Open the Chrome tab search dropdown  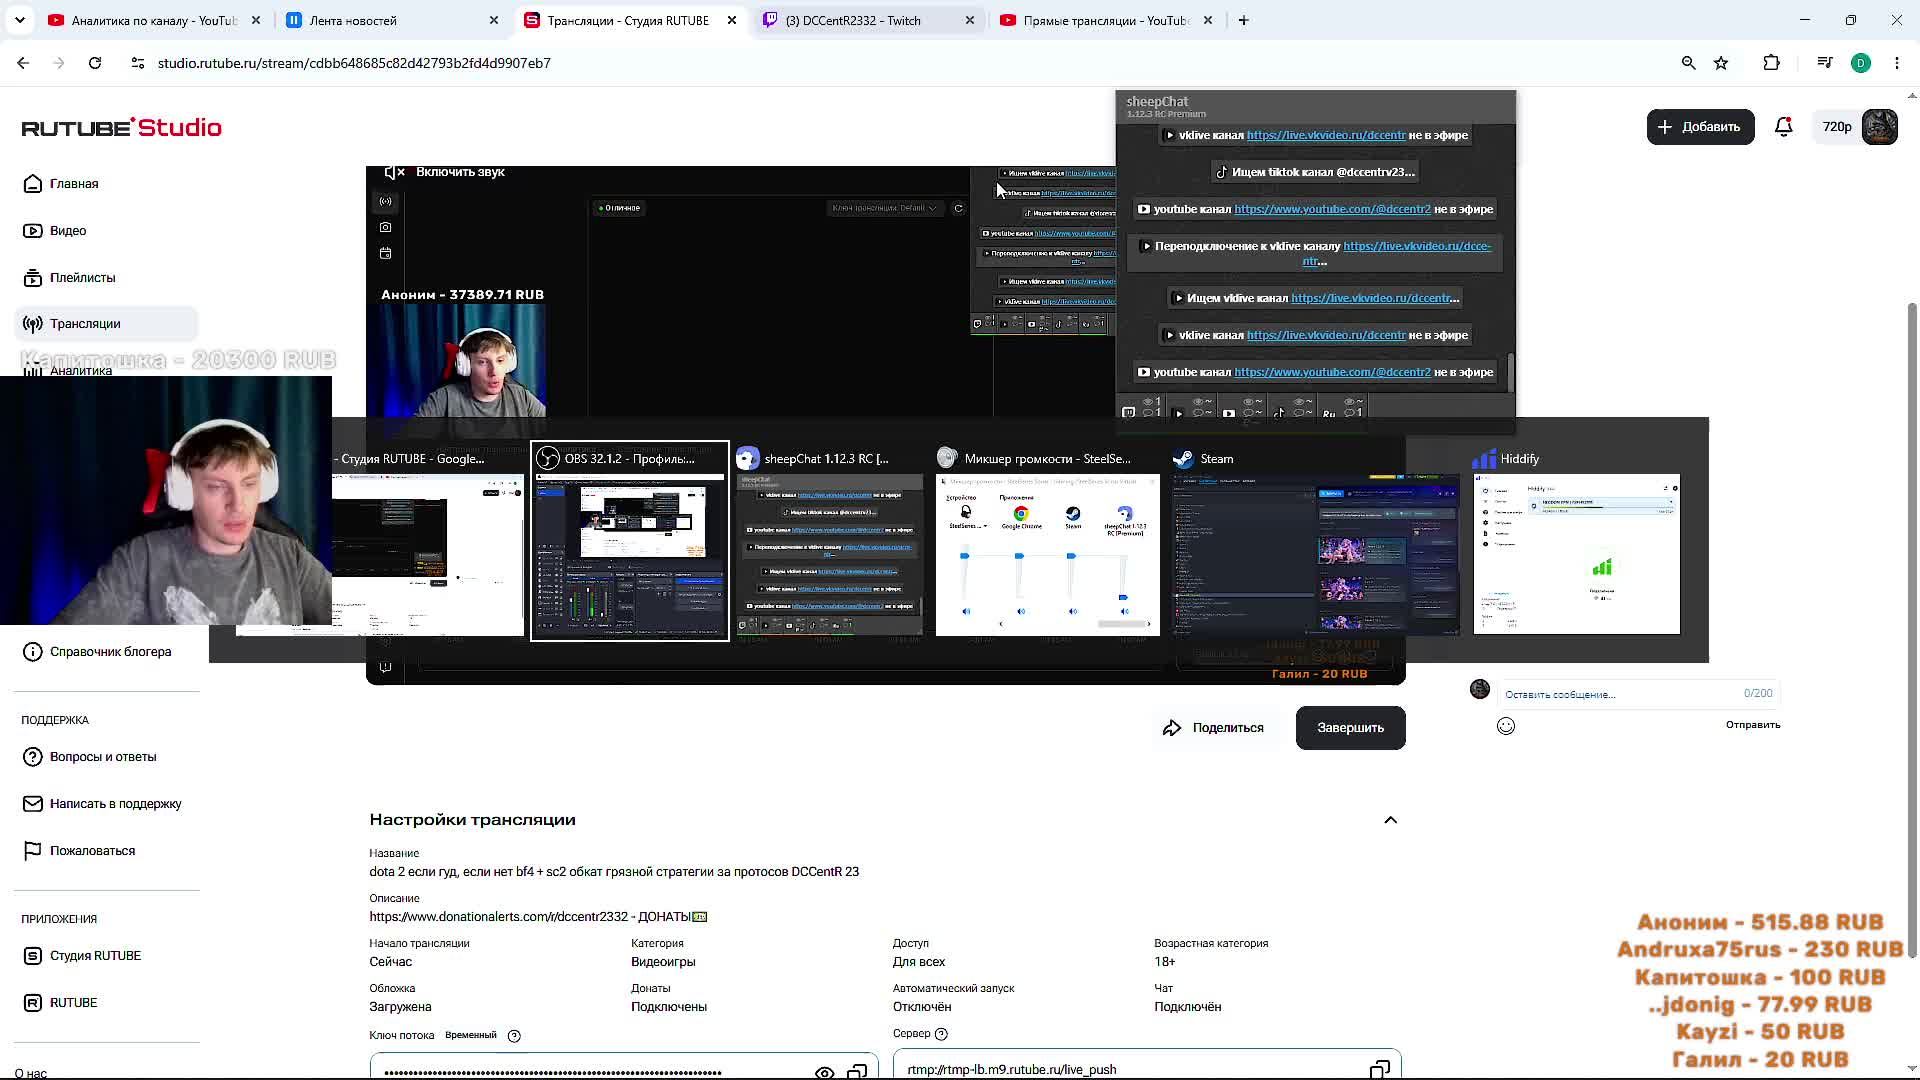(x=20, y=20)
